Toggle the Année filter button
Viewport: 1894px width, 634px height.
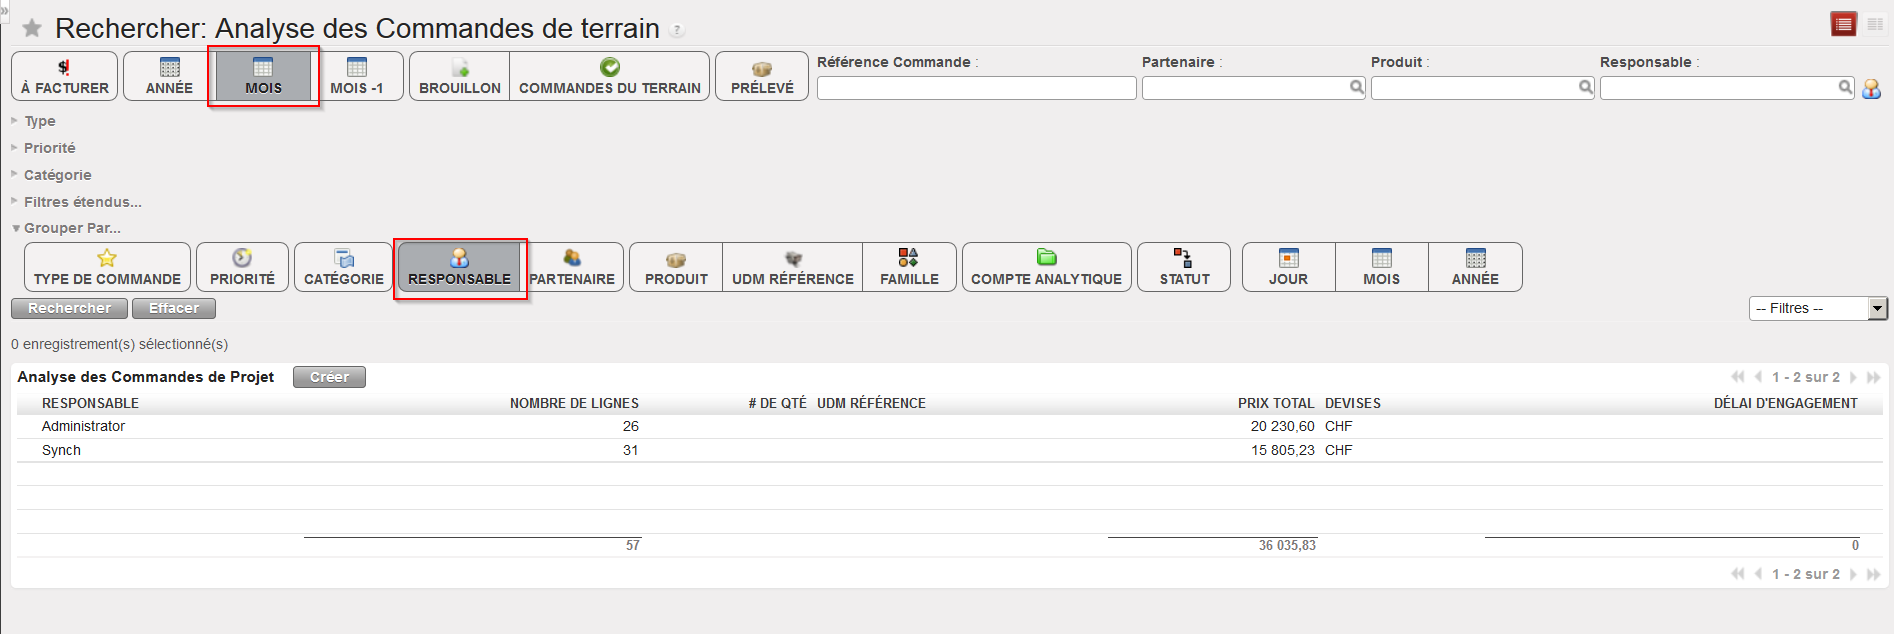(x=169, y=76)
